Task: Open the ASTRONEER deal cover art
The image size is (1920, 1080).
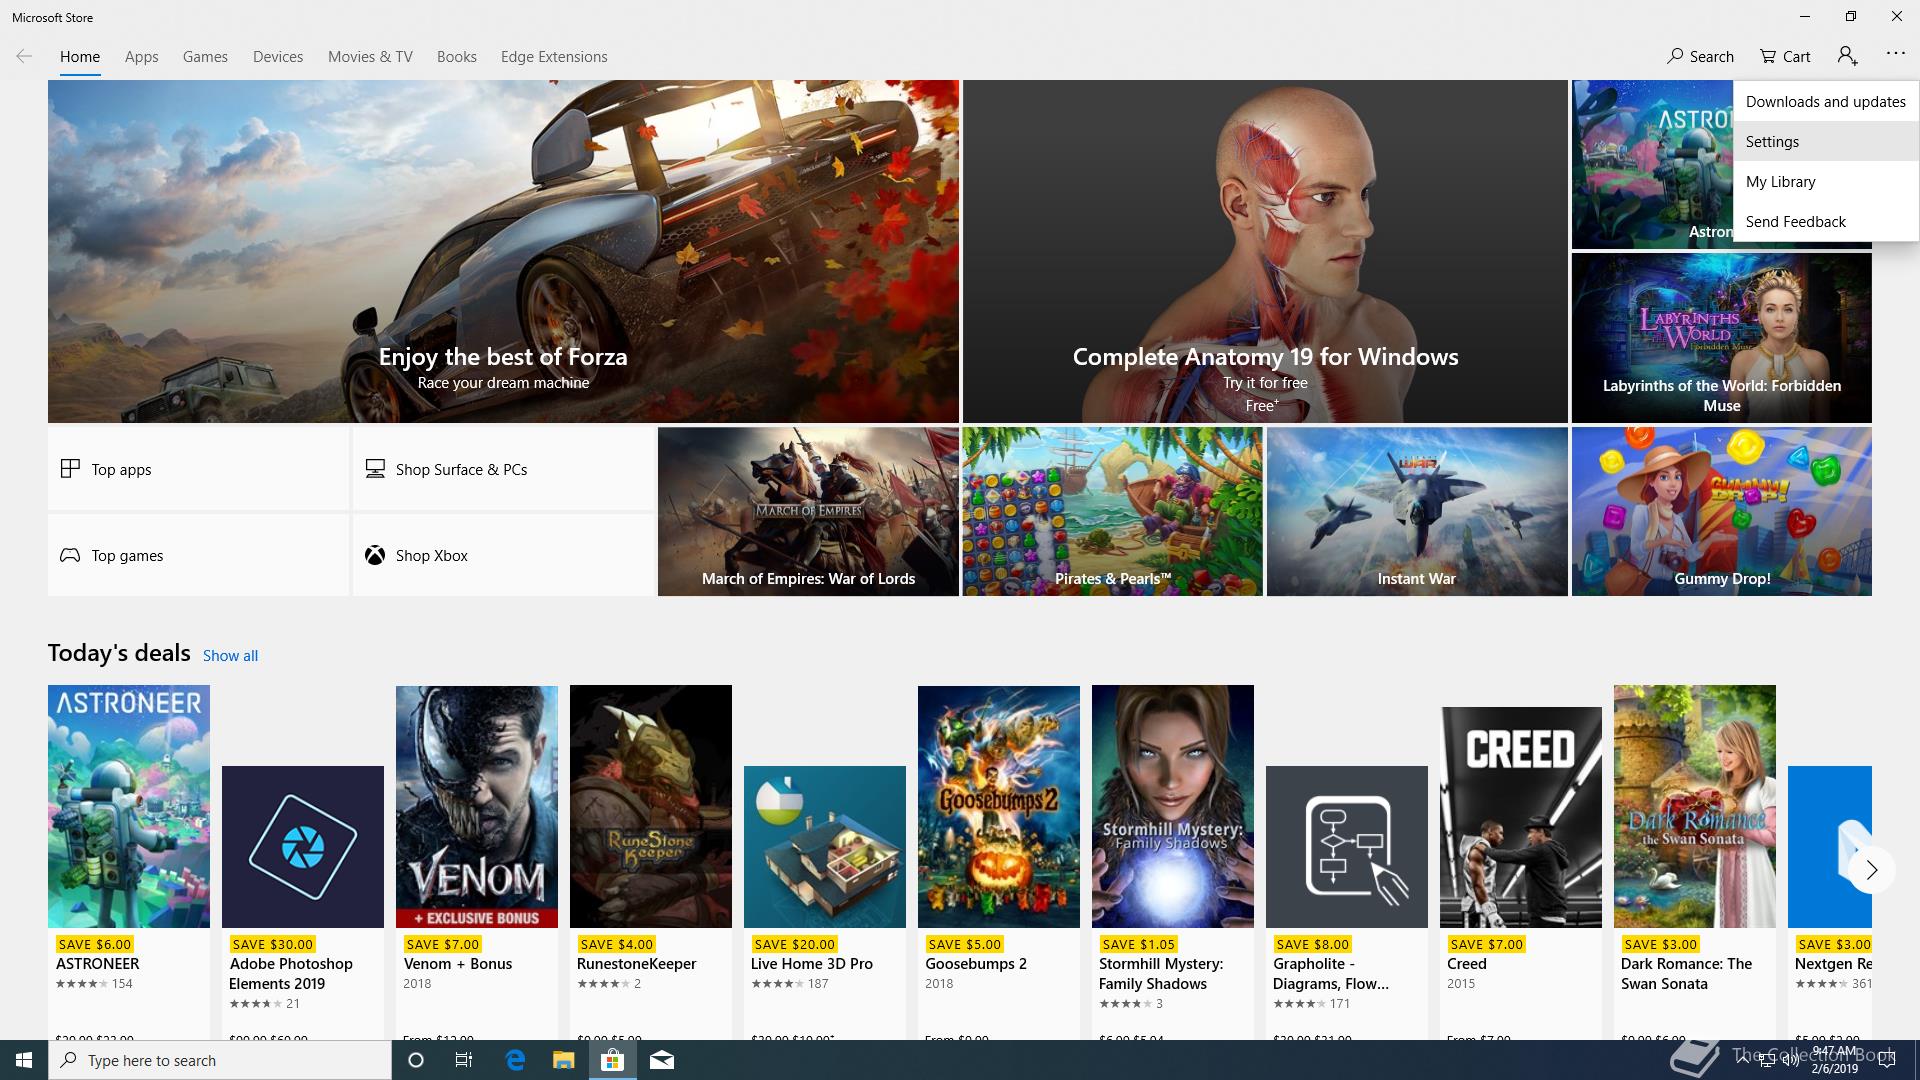Action: coord(129,806)
